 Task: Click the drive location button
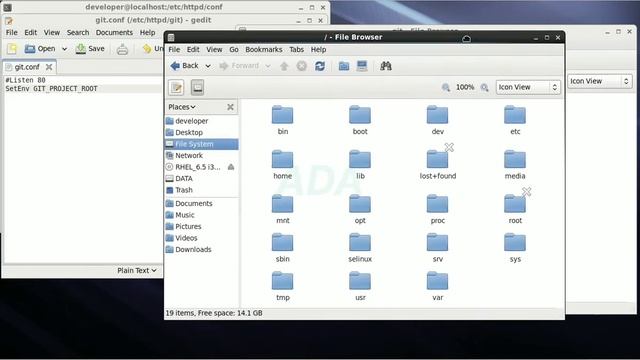point(197,87)
